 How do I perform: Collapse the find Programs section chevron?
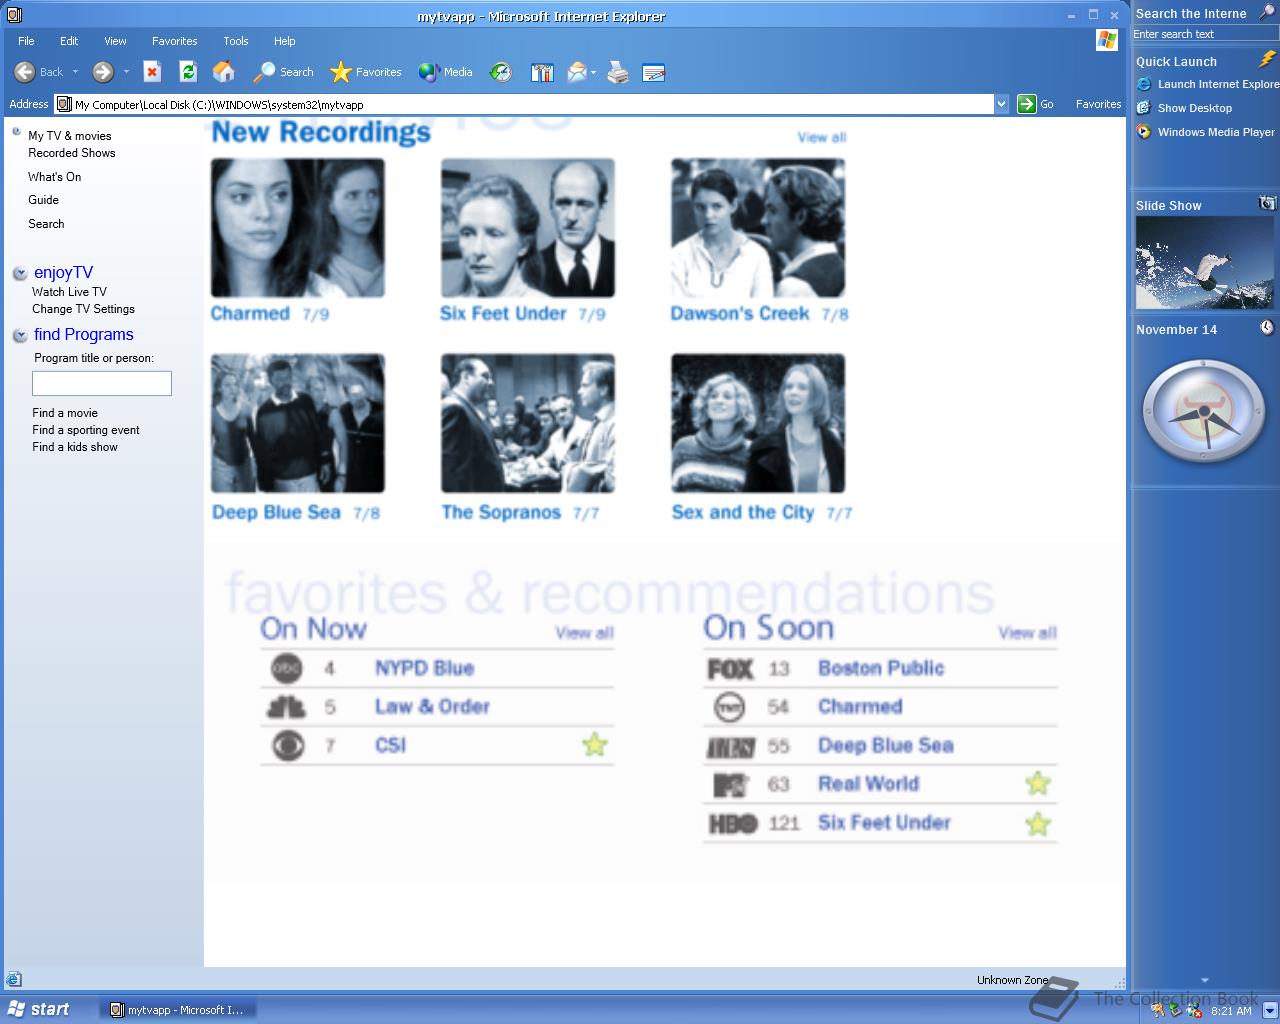20,335
